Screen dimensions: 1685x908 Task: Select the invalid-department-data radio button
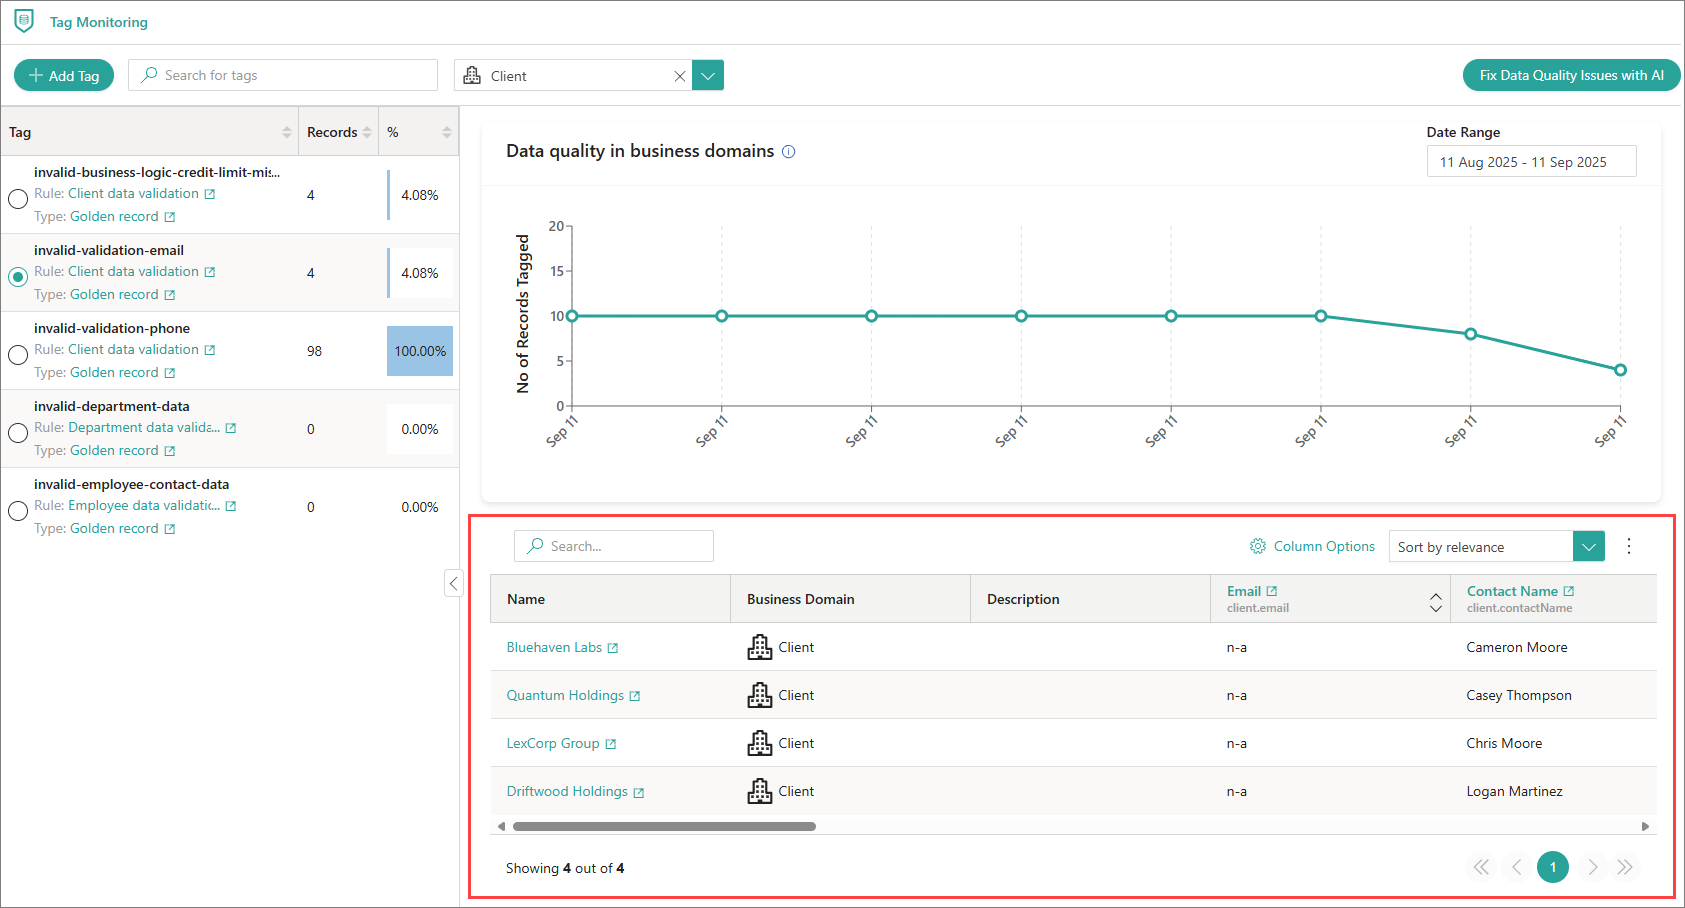18,433
